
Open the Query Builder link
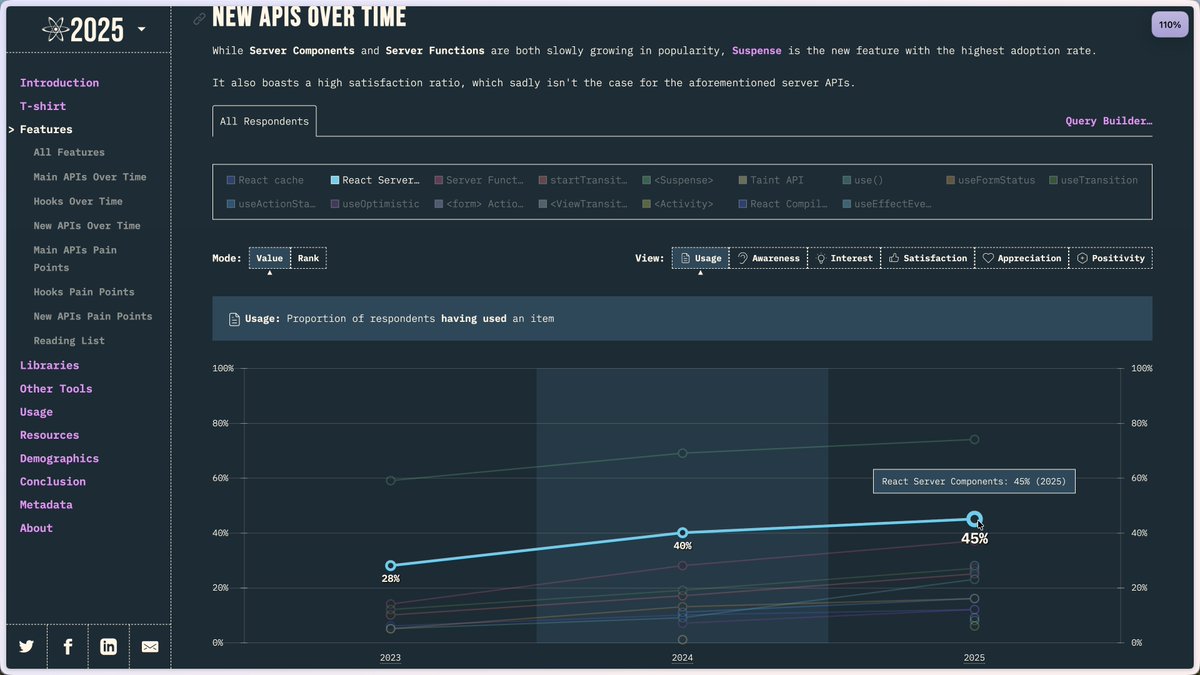point(1109,121)
